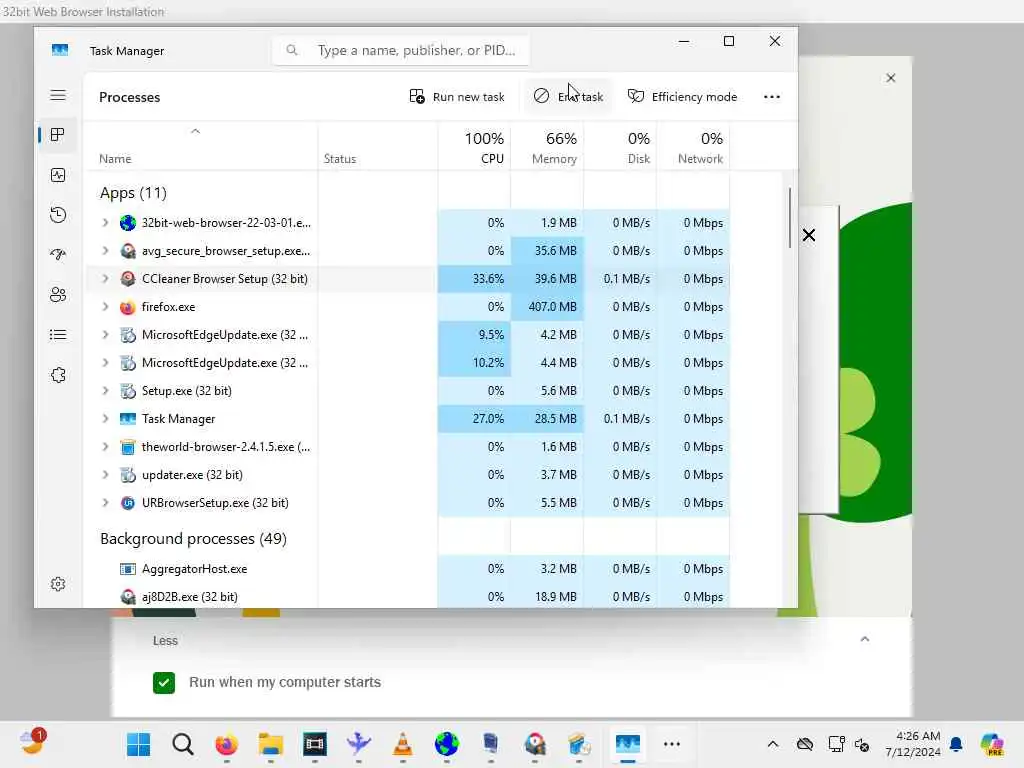Click the CCleaner Browser Setup process icon
Image resolution: width=1024 pixels, height=768 pixels.
pyautogui.click(x=128, y=279)
